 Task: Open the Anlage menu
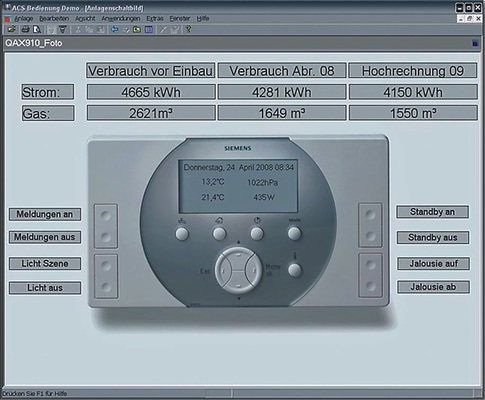(24, 18)
